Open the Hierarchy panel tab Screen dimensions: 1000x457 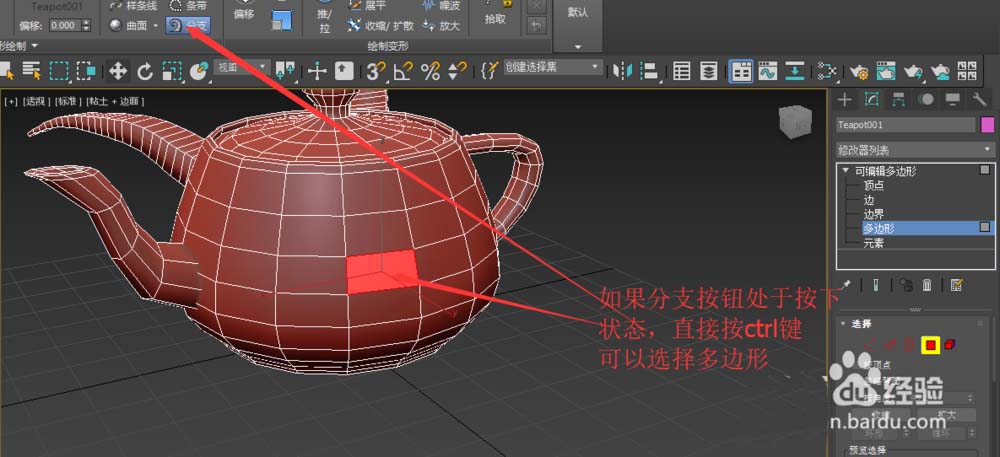point(898,99)
